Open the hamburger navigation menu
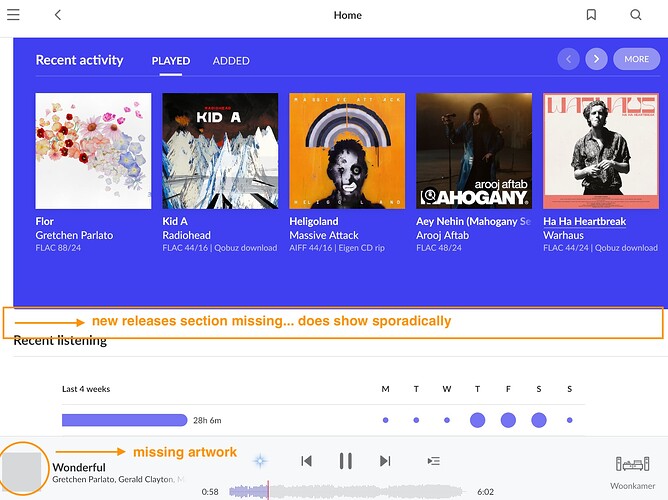 point(13,14)
